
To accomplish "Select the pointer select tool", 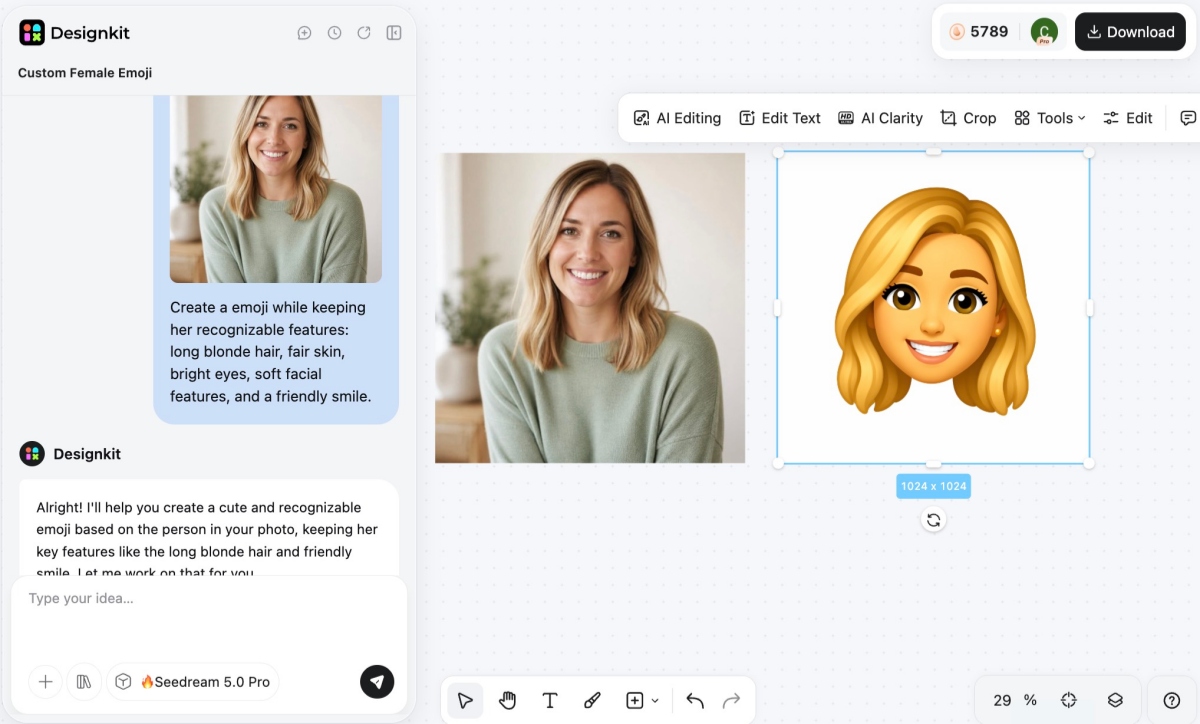I will point(465,701).
